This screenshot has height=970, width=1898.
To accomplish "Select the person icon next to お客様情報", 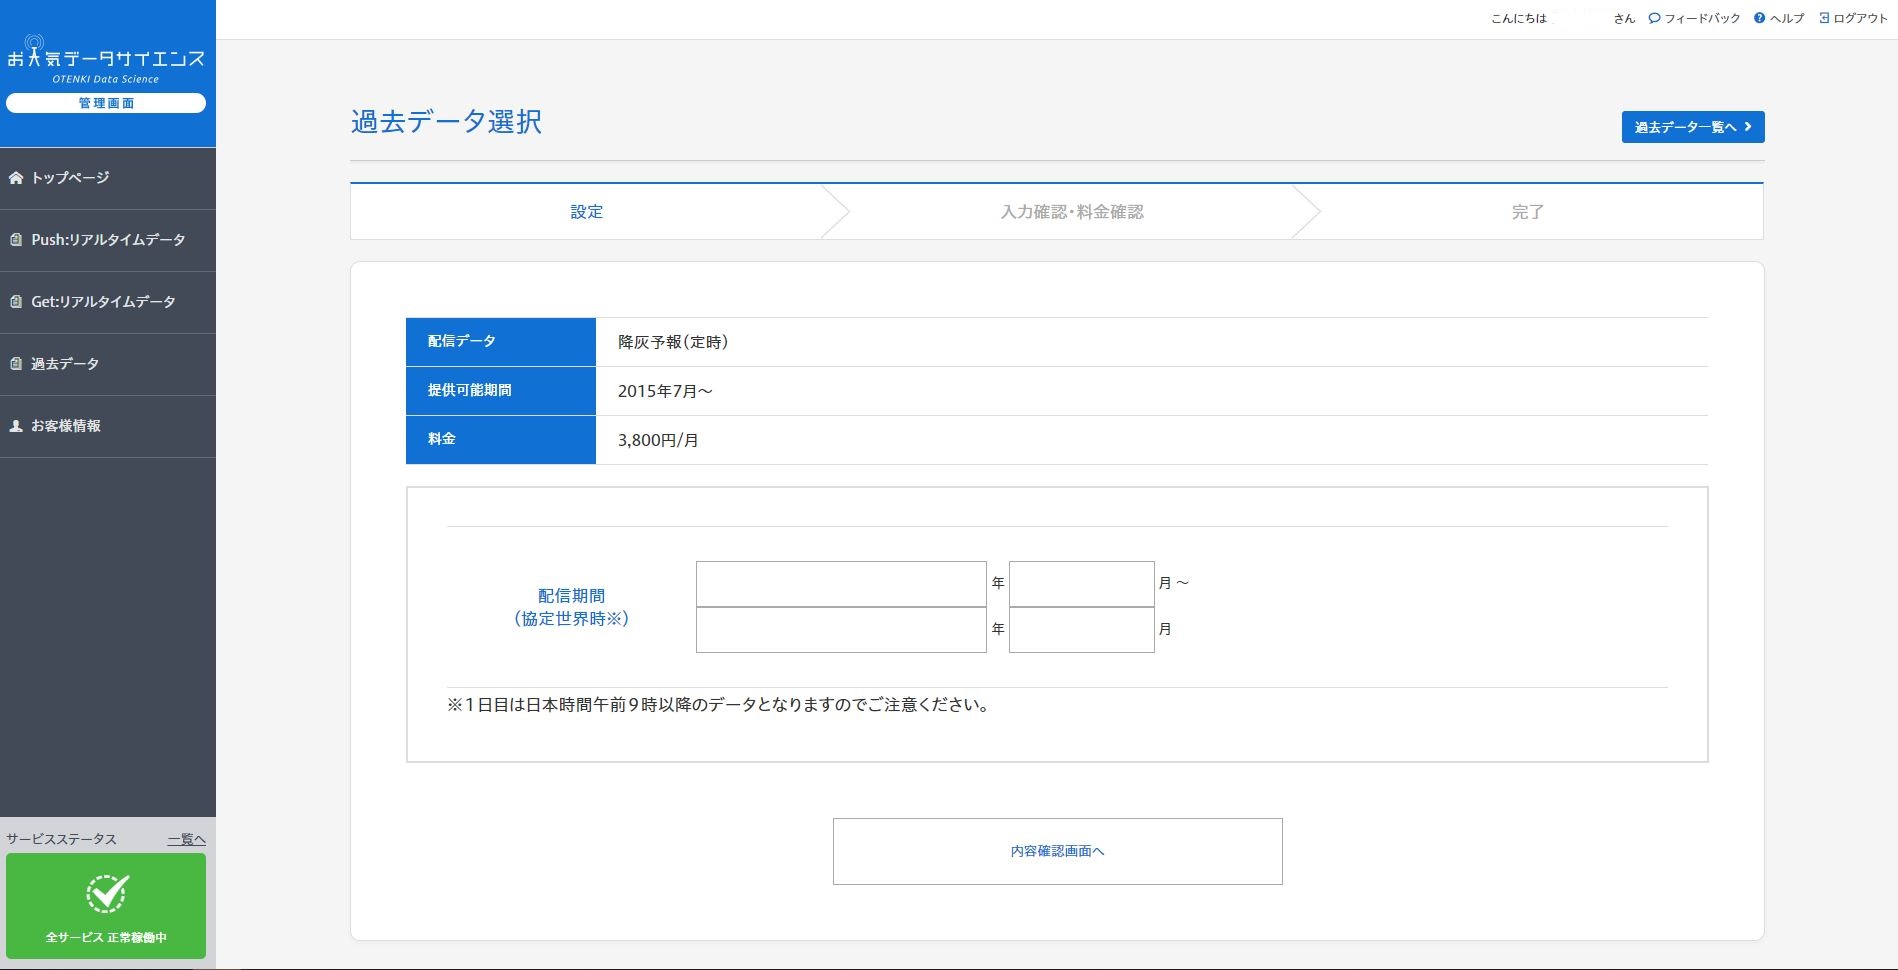I will coord(14,426).
